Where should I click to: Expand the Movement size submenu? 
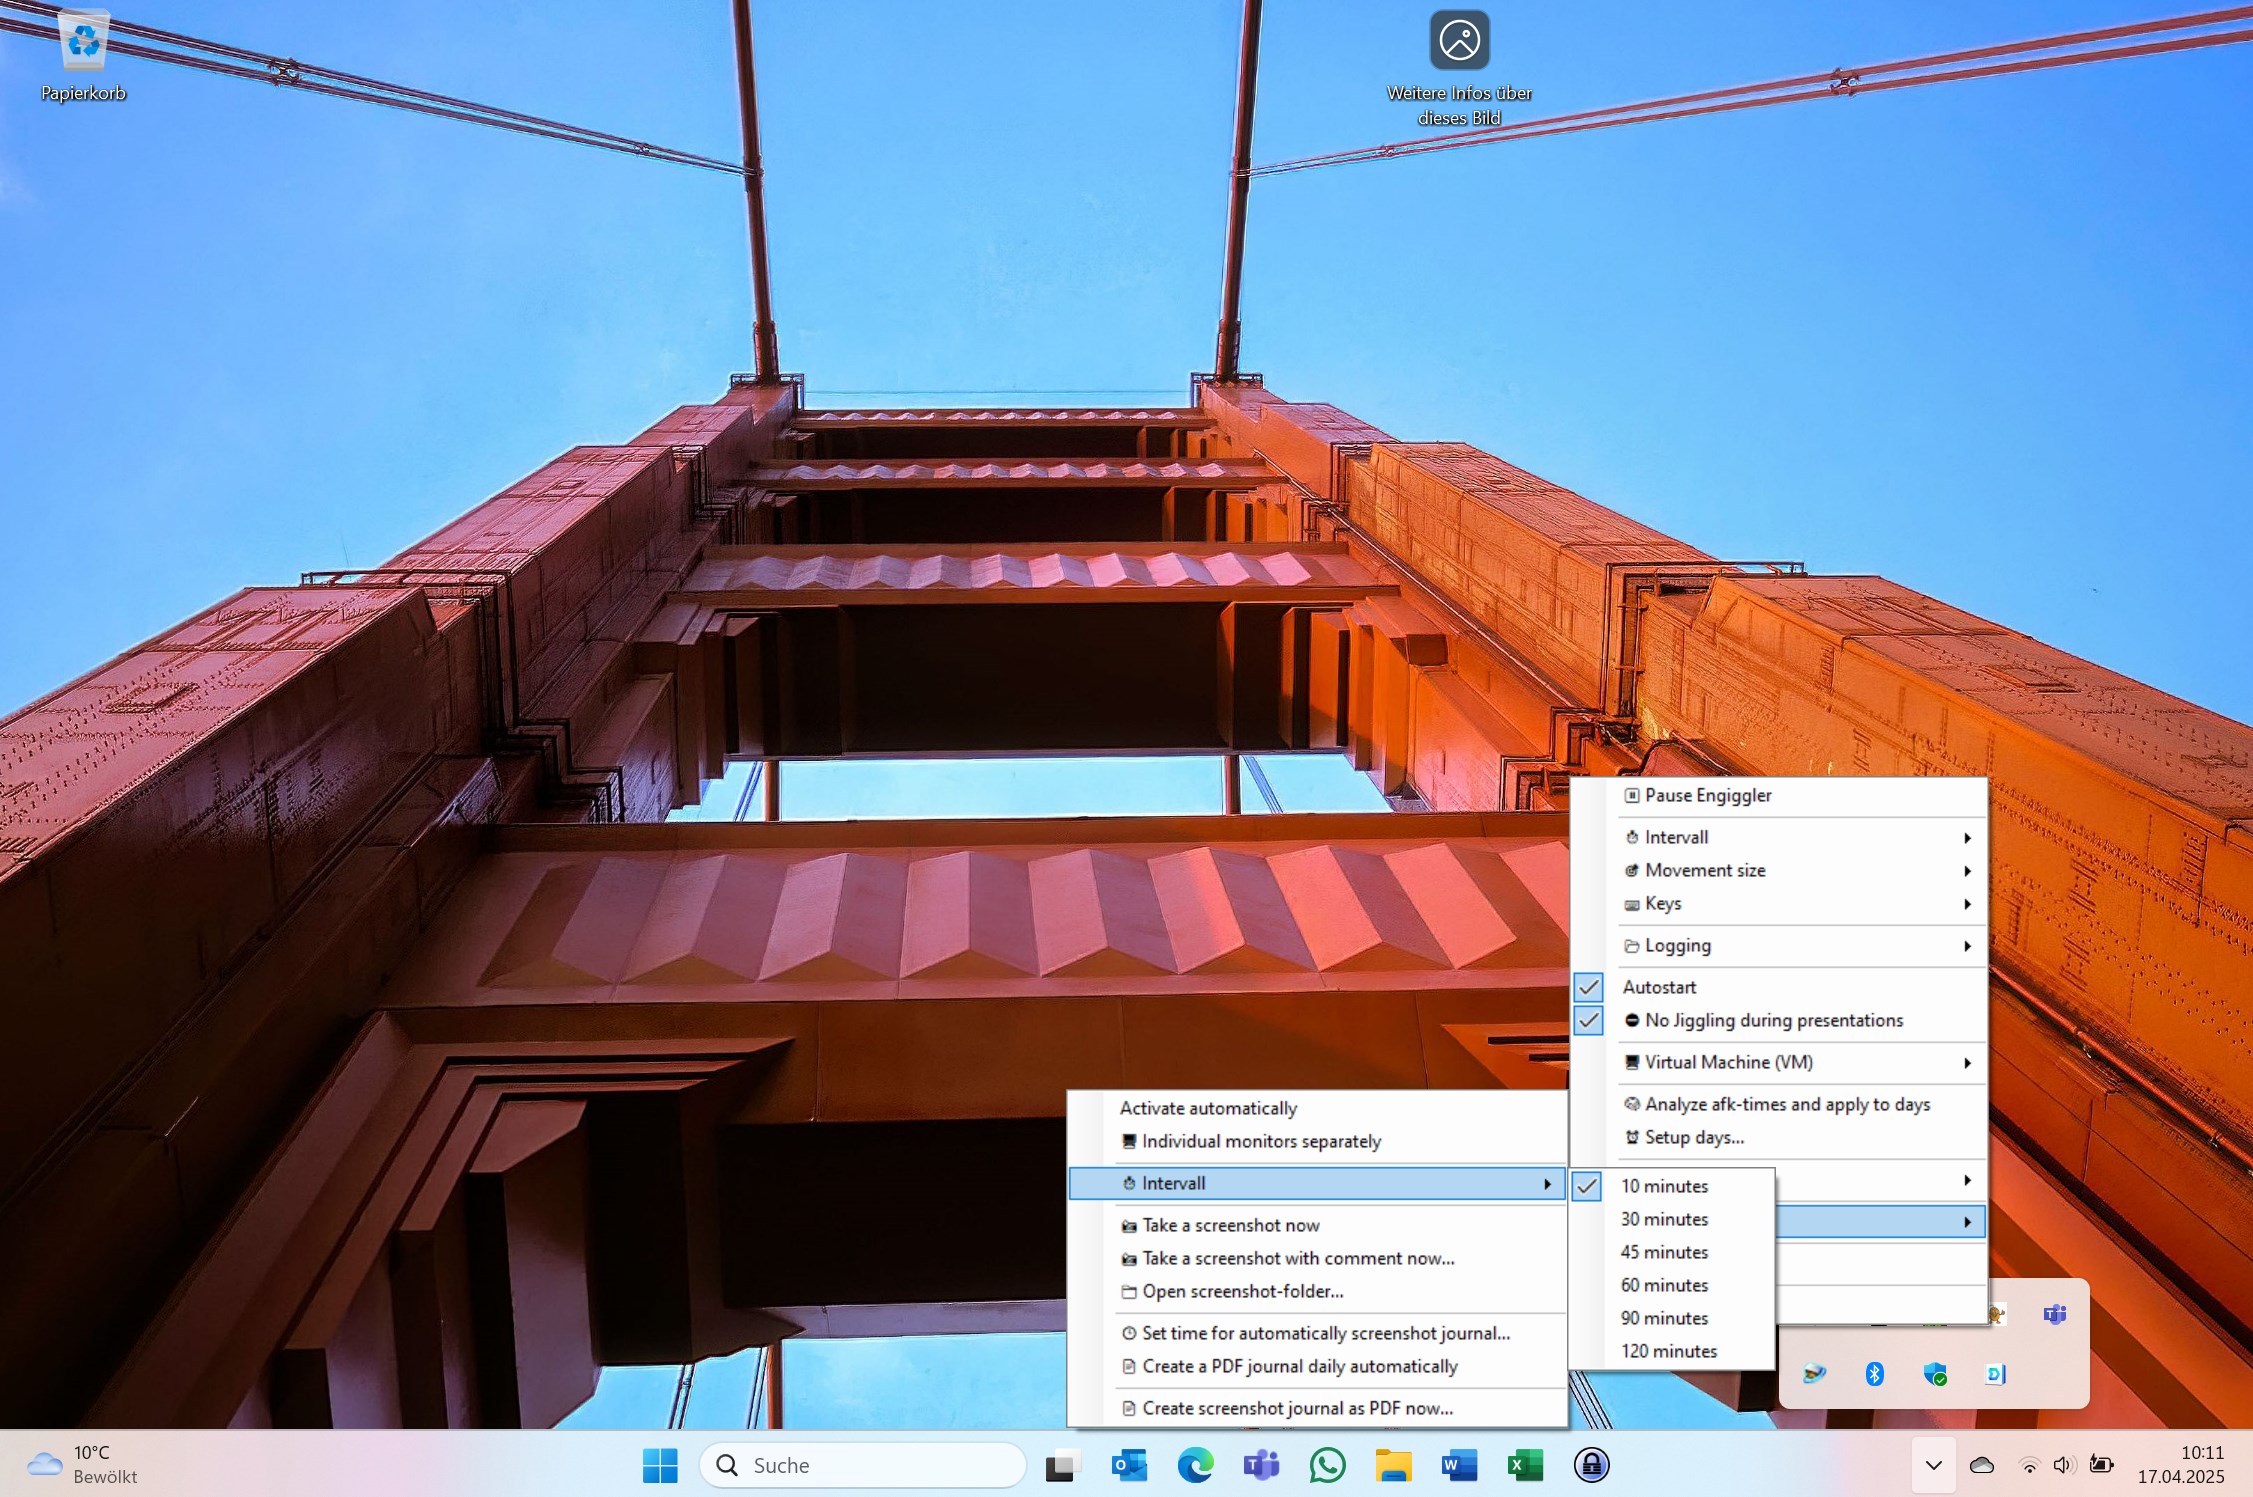point(1778,870)
